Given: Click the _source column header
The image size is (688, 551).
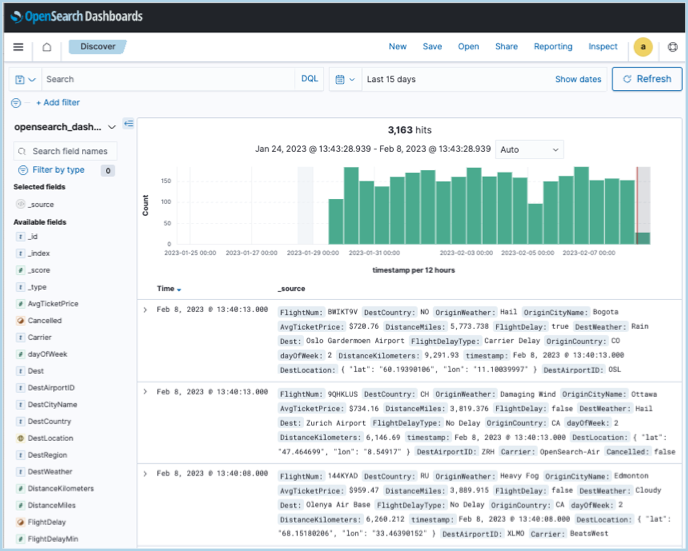Looking at the screenshot, I should 291,289.
